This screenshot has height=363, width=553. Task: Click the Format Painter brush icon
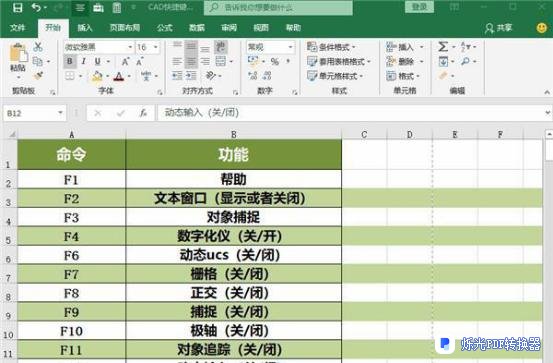click(x=38, y=75)
